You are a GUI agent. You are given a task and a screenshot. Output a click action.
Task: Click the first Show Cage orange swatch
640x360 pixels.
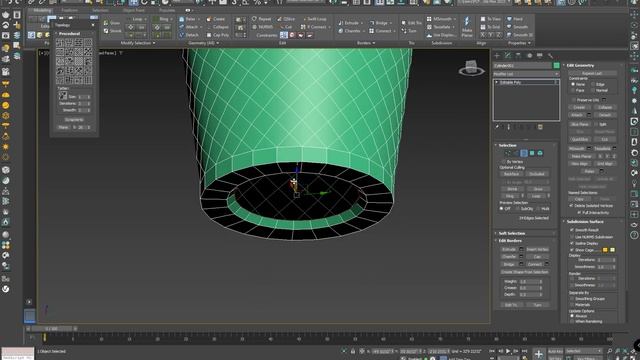coord(605,250)
